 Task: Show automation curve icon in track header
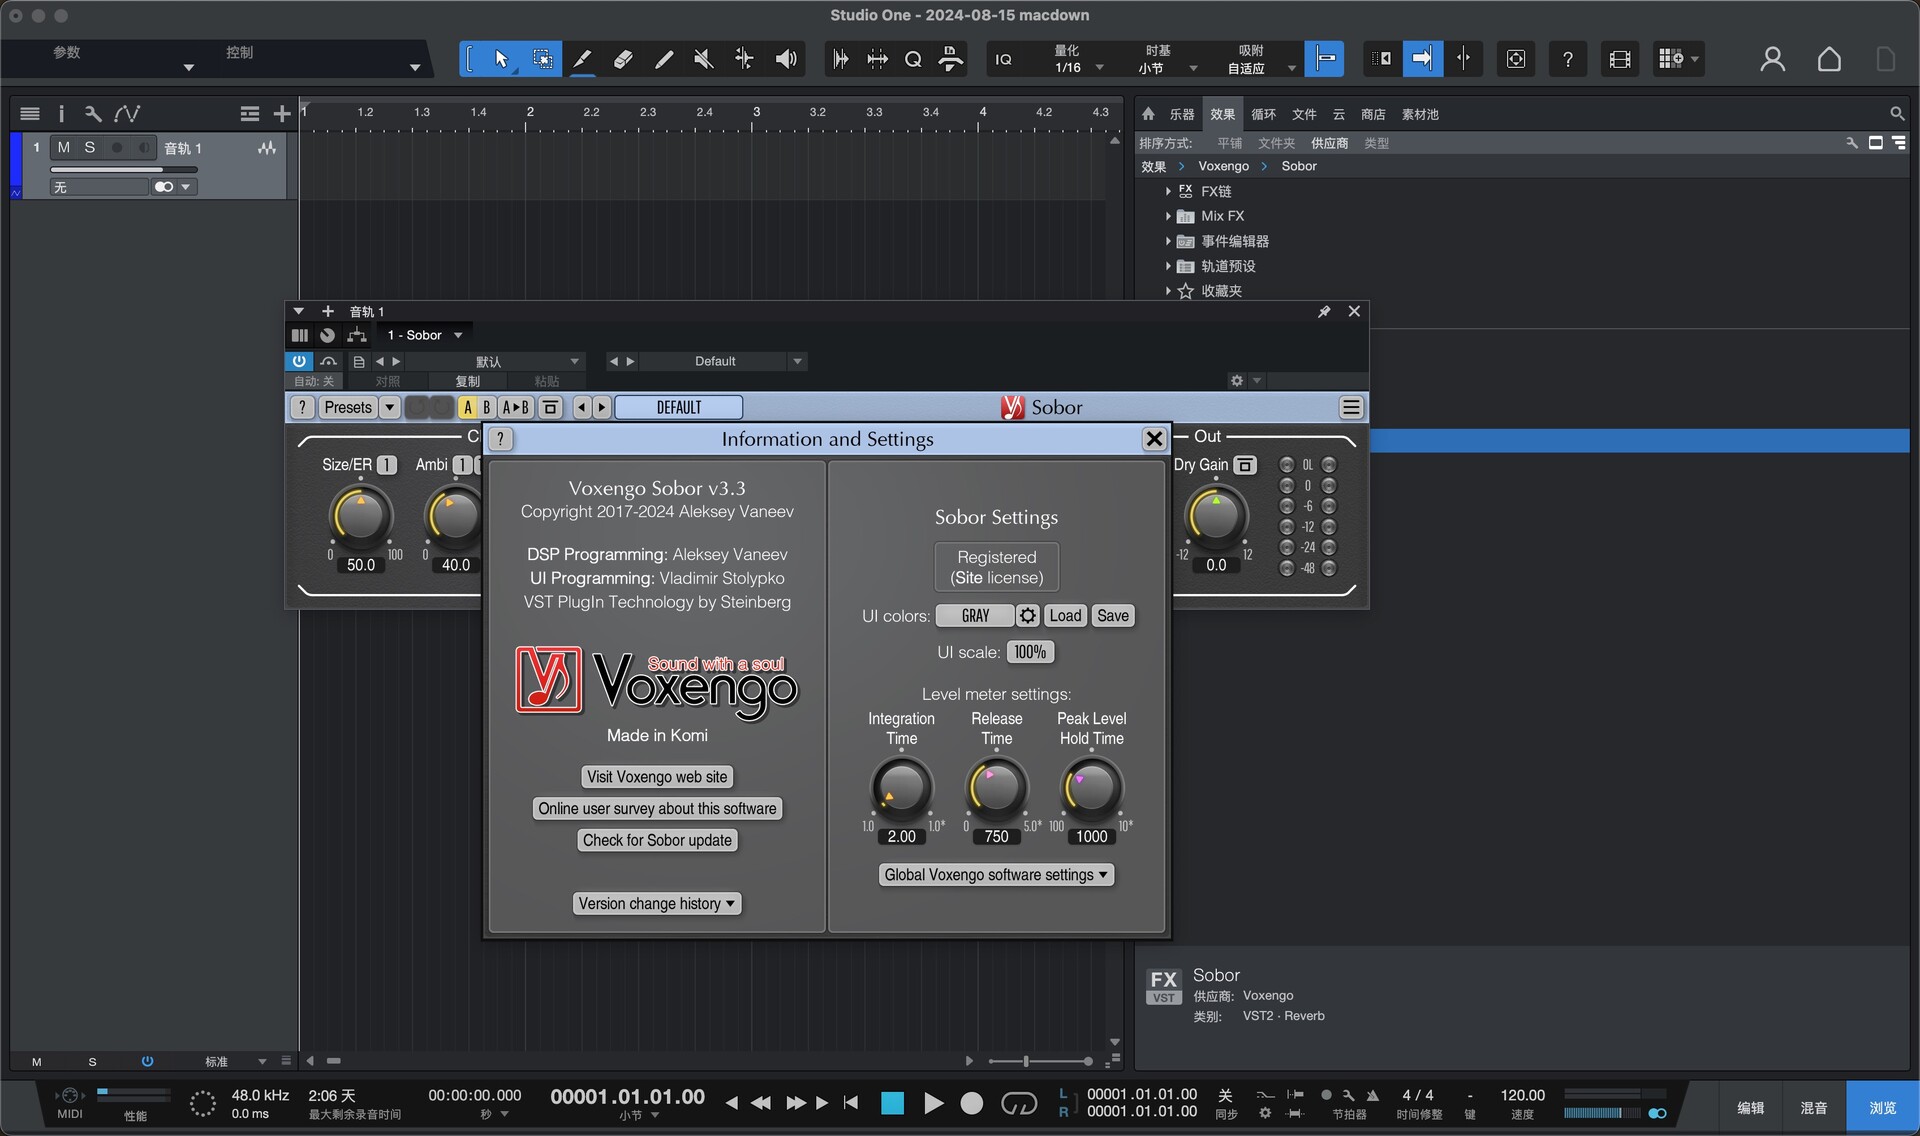(x=127, y=114)
